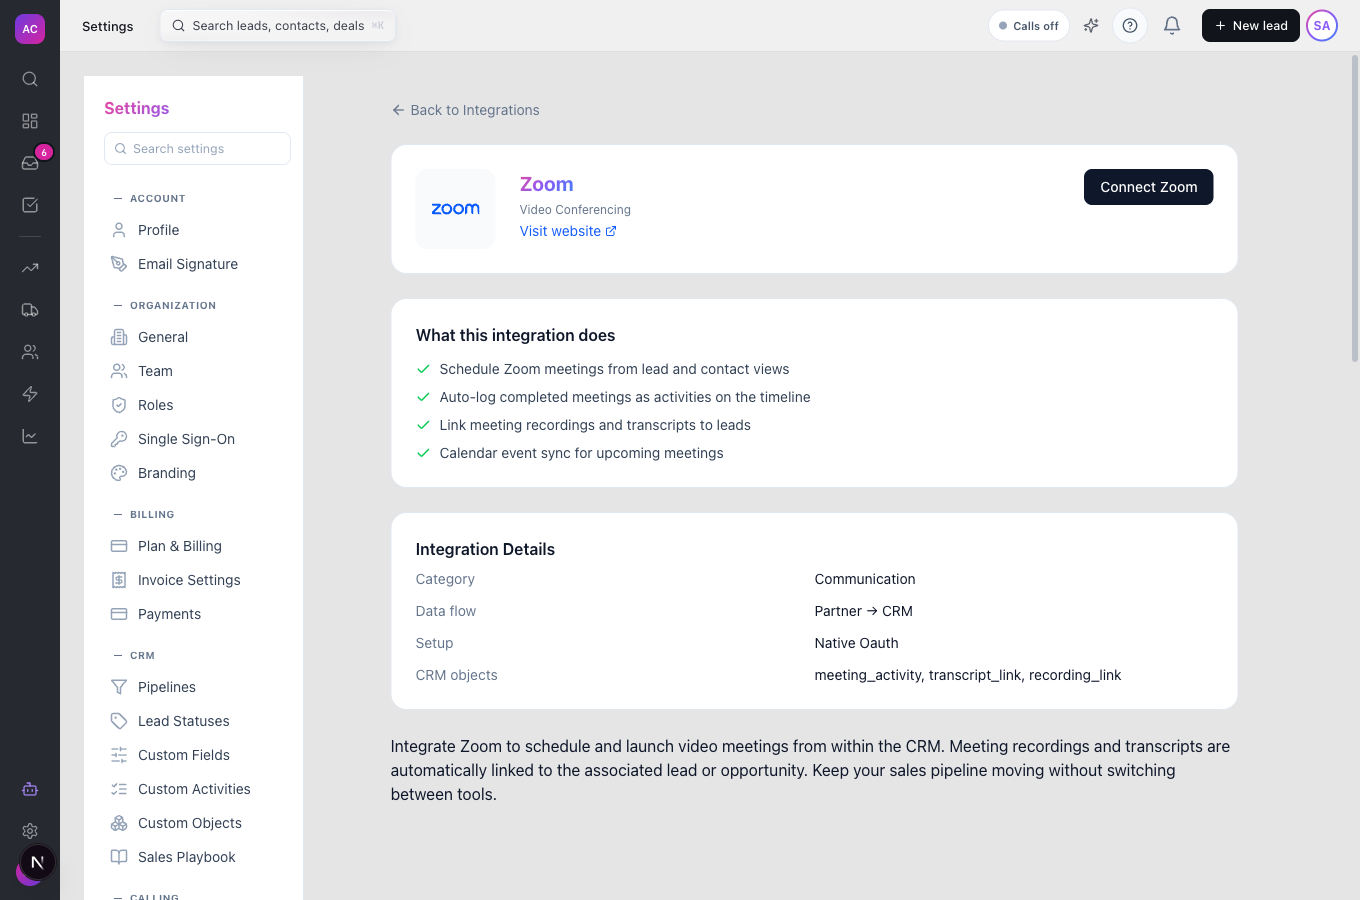Image resolution: width=1360 pixels, height=900 pixels.
Task: Open help question mark icon
Action: (1130, 26)
